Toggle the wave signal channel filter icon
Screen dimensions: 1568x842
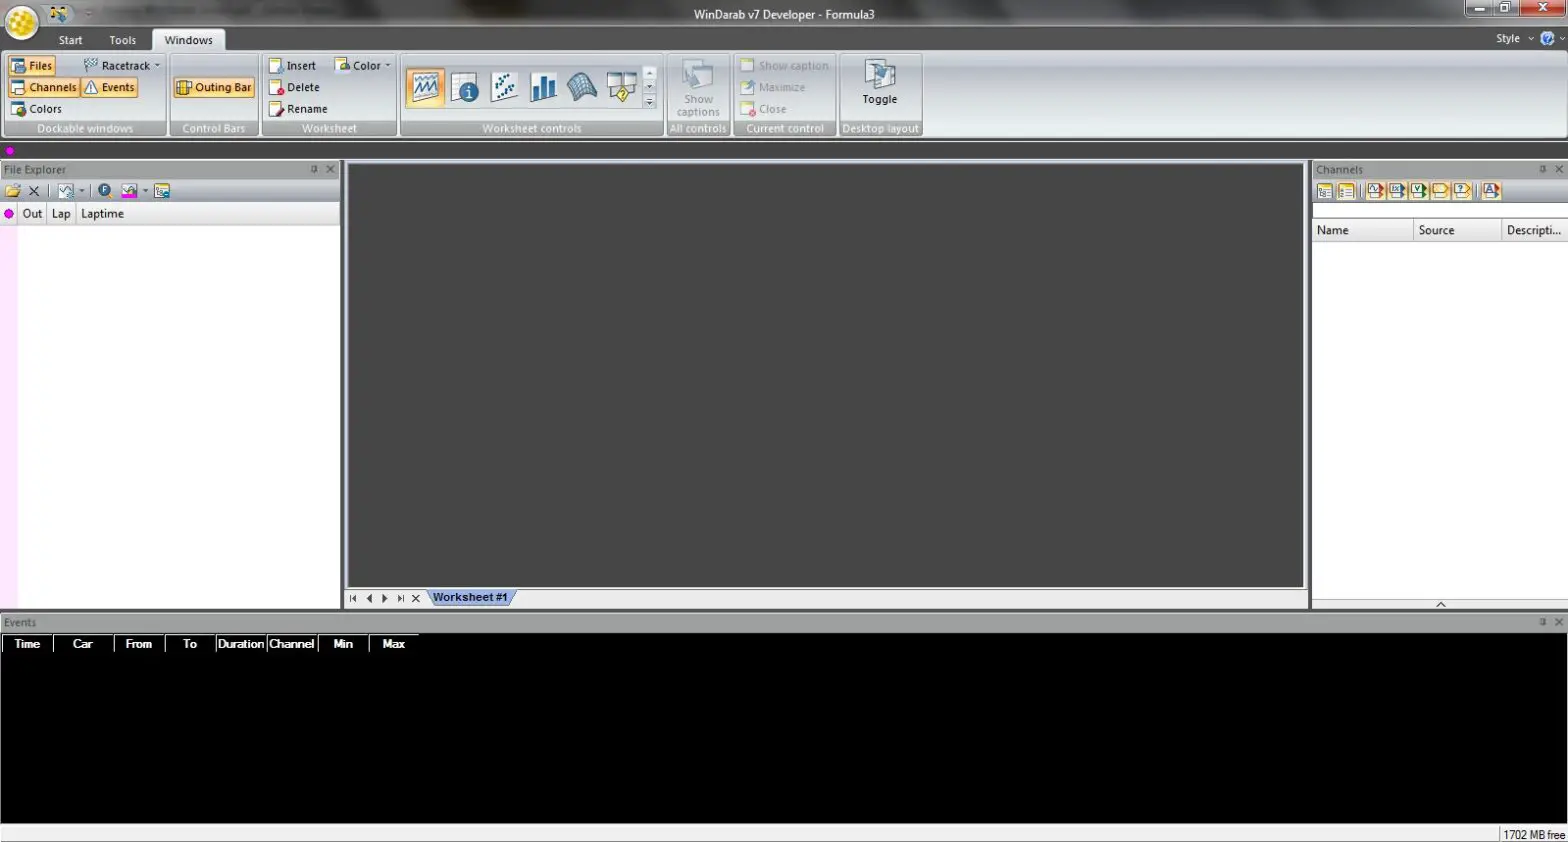1375,191
